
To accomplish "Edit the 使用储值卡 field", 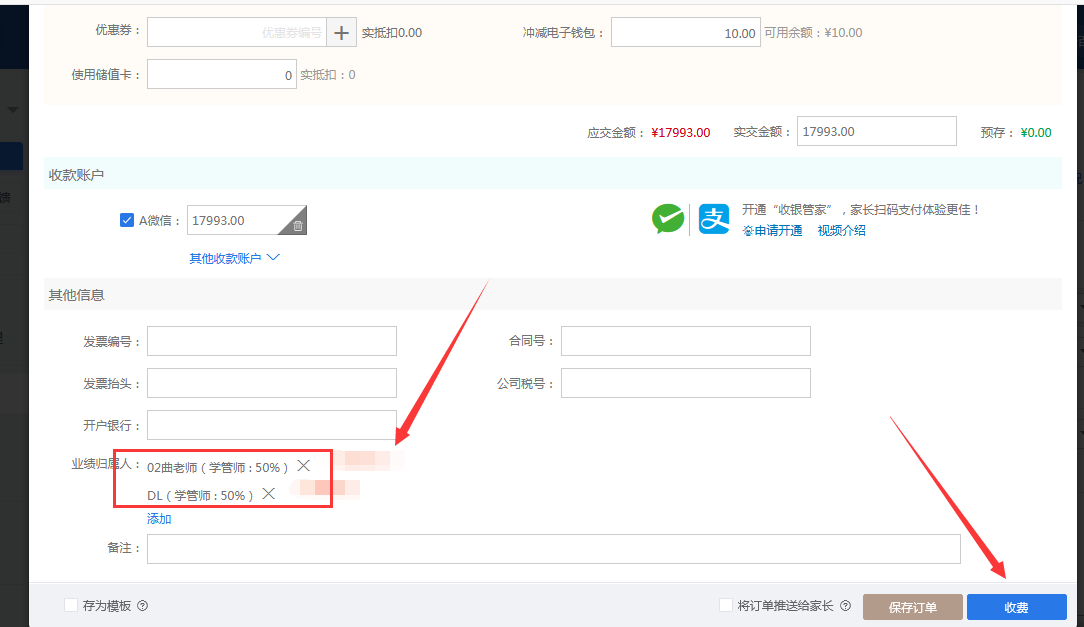I will (222, 74).
